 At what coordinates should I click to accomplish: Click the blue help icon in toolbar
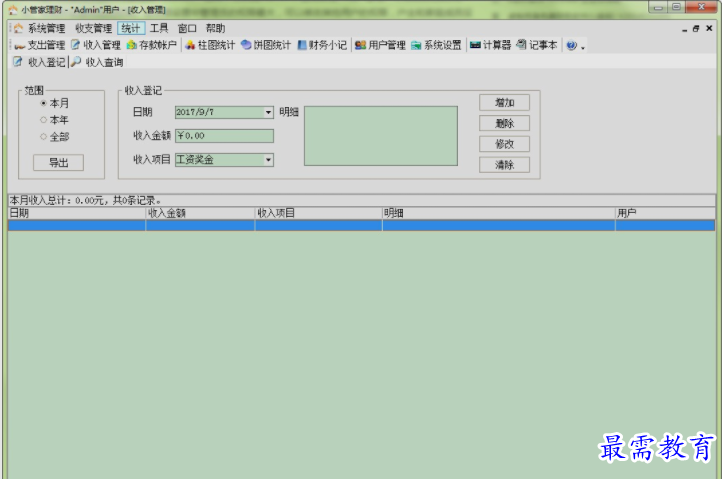coord(571,45)
